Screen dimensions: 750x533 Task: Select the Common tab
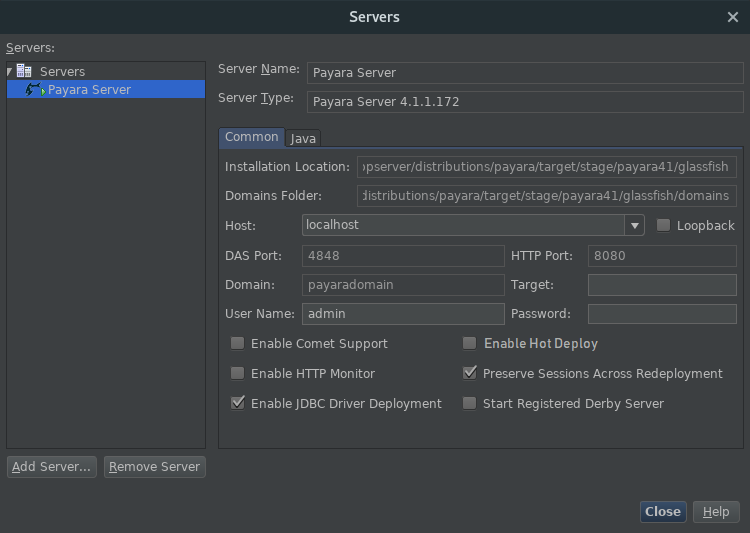pyautogui.click(x=252, y=138)
